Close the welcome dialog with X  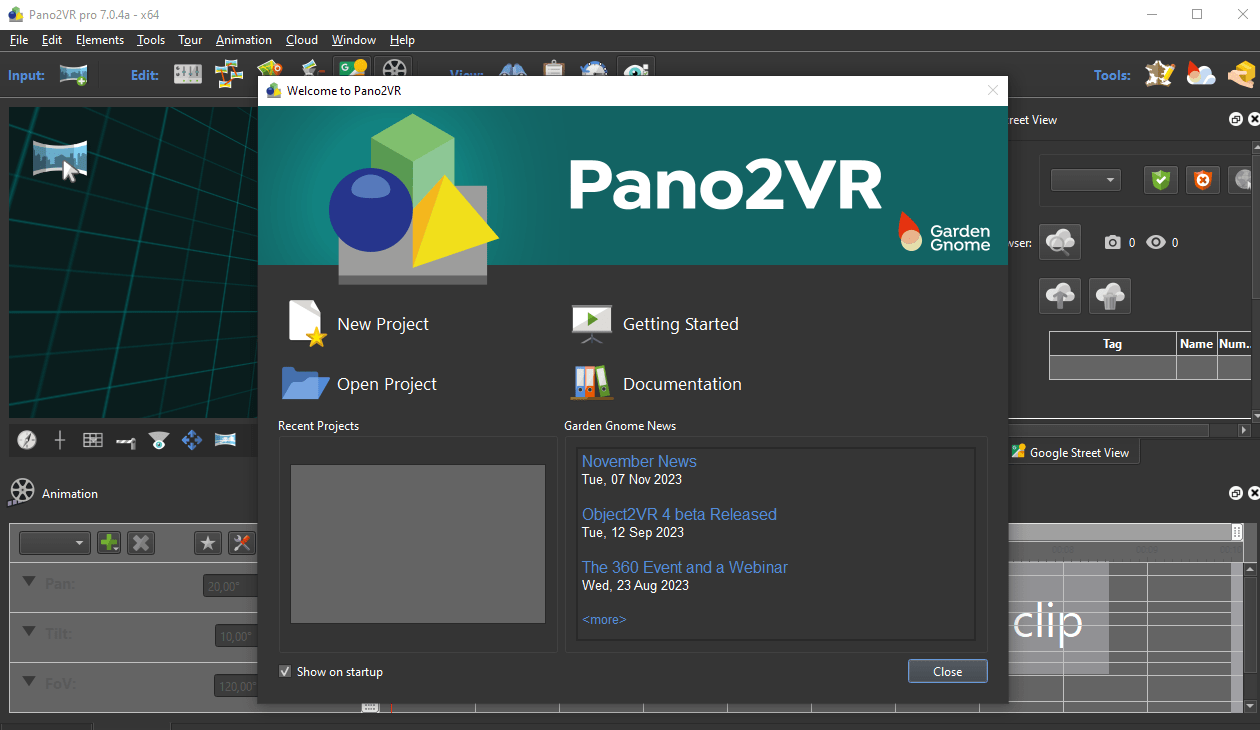tap(993, 90)
